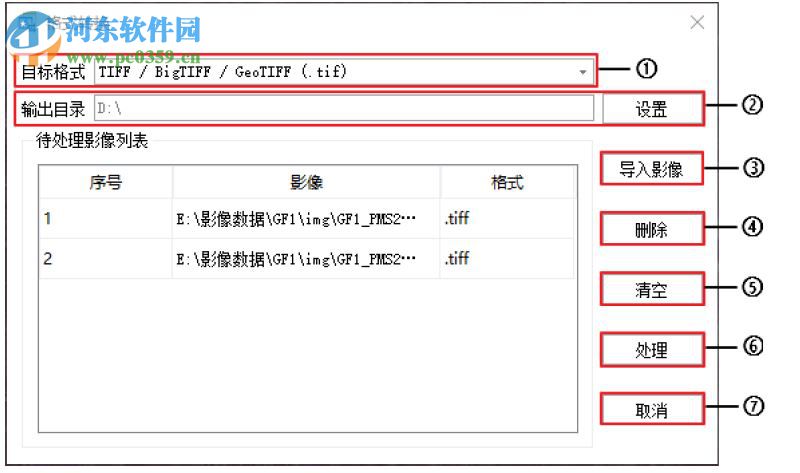The width and height of the screenshot is (800, 473).
Task: Select the 格式 column header
Action: point(507,182)
